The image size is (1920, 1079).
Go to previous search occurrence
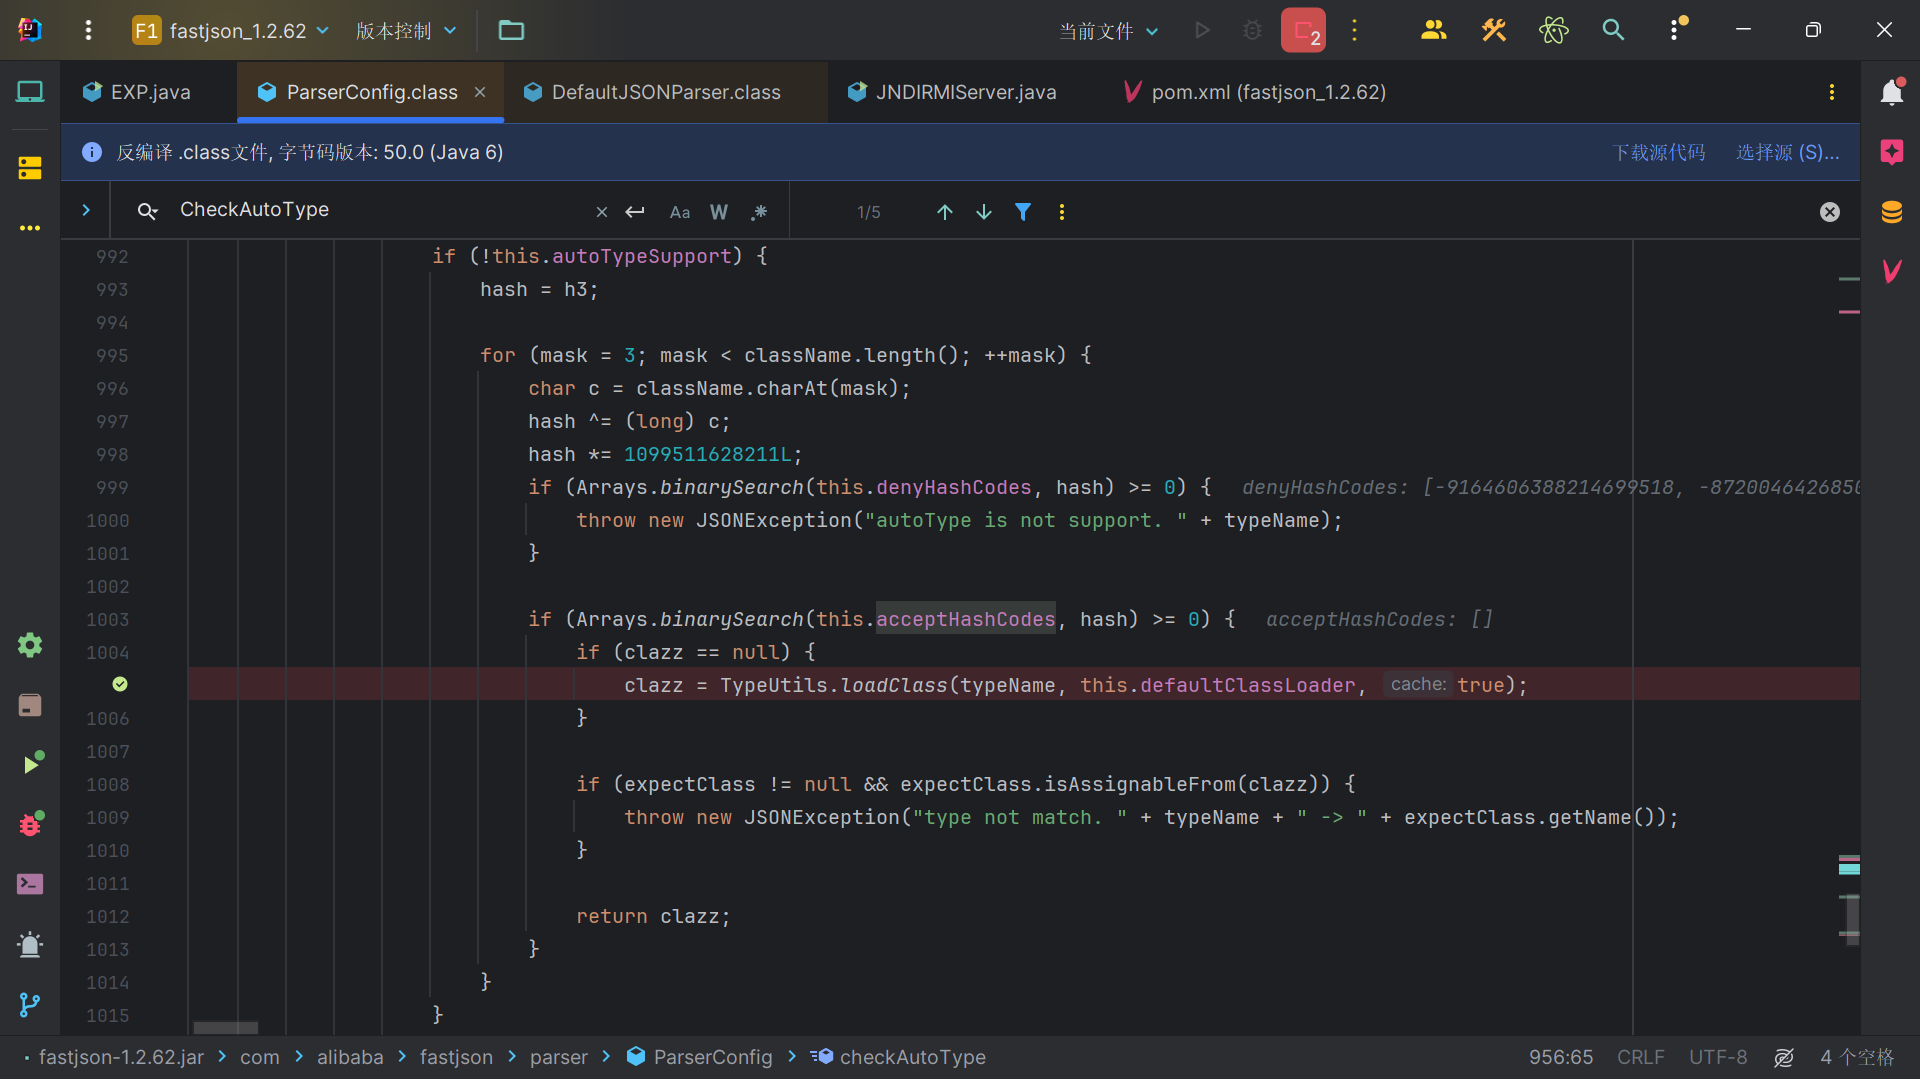944,212
